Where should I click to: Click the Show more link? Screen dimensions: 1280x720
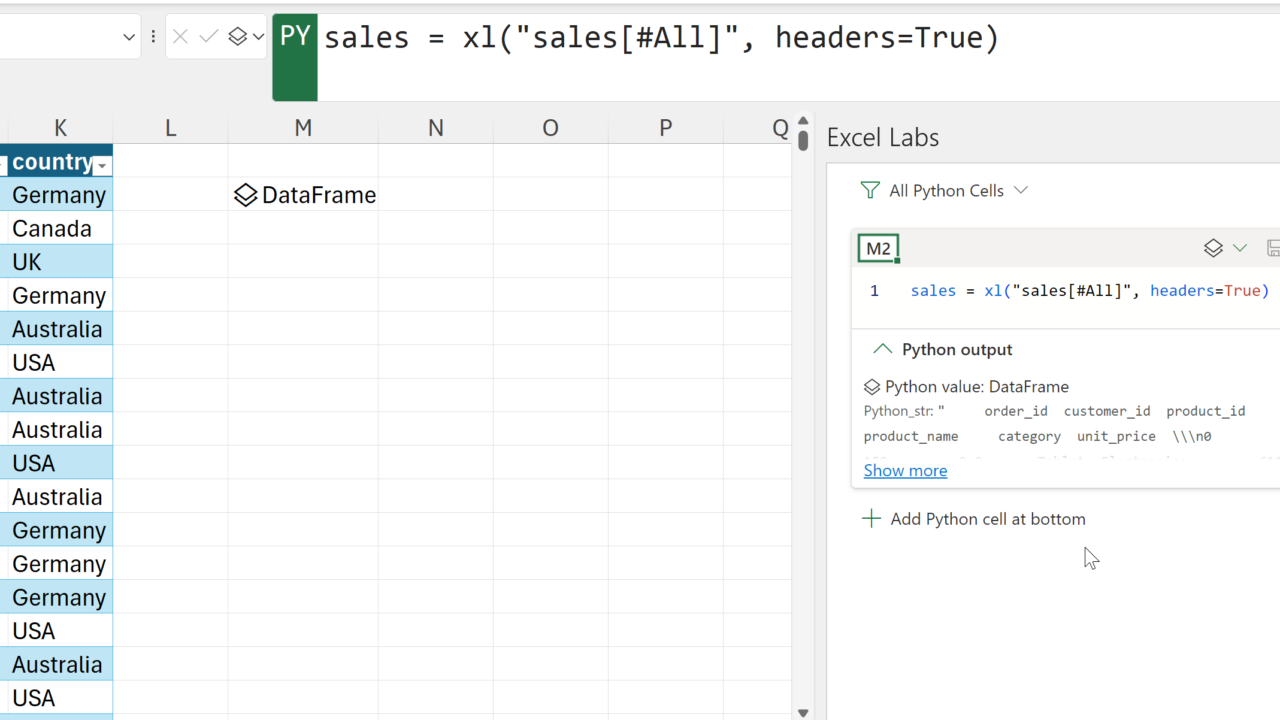(x=905, y=470)
